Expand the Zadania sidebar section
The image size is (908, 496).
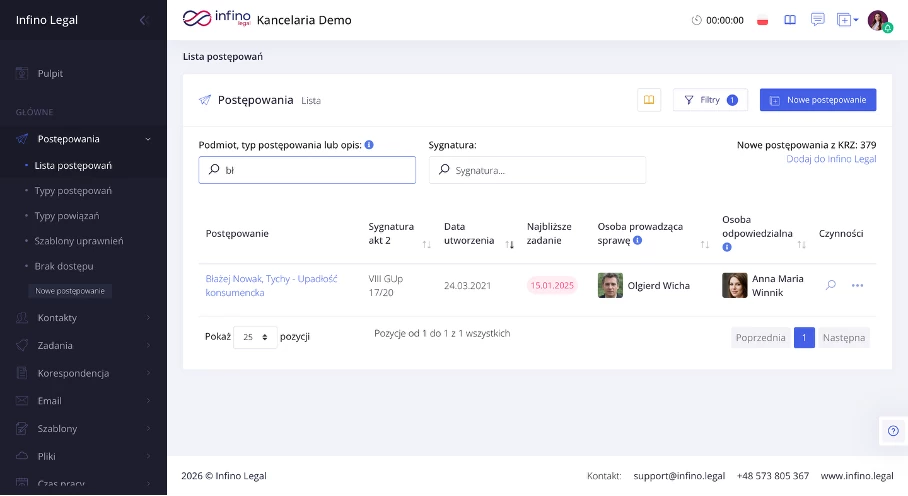point(83,346)
